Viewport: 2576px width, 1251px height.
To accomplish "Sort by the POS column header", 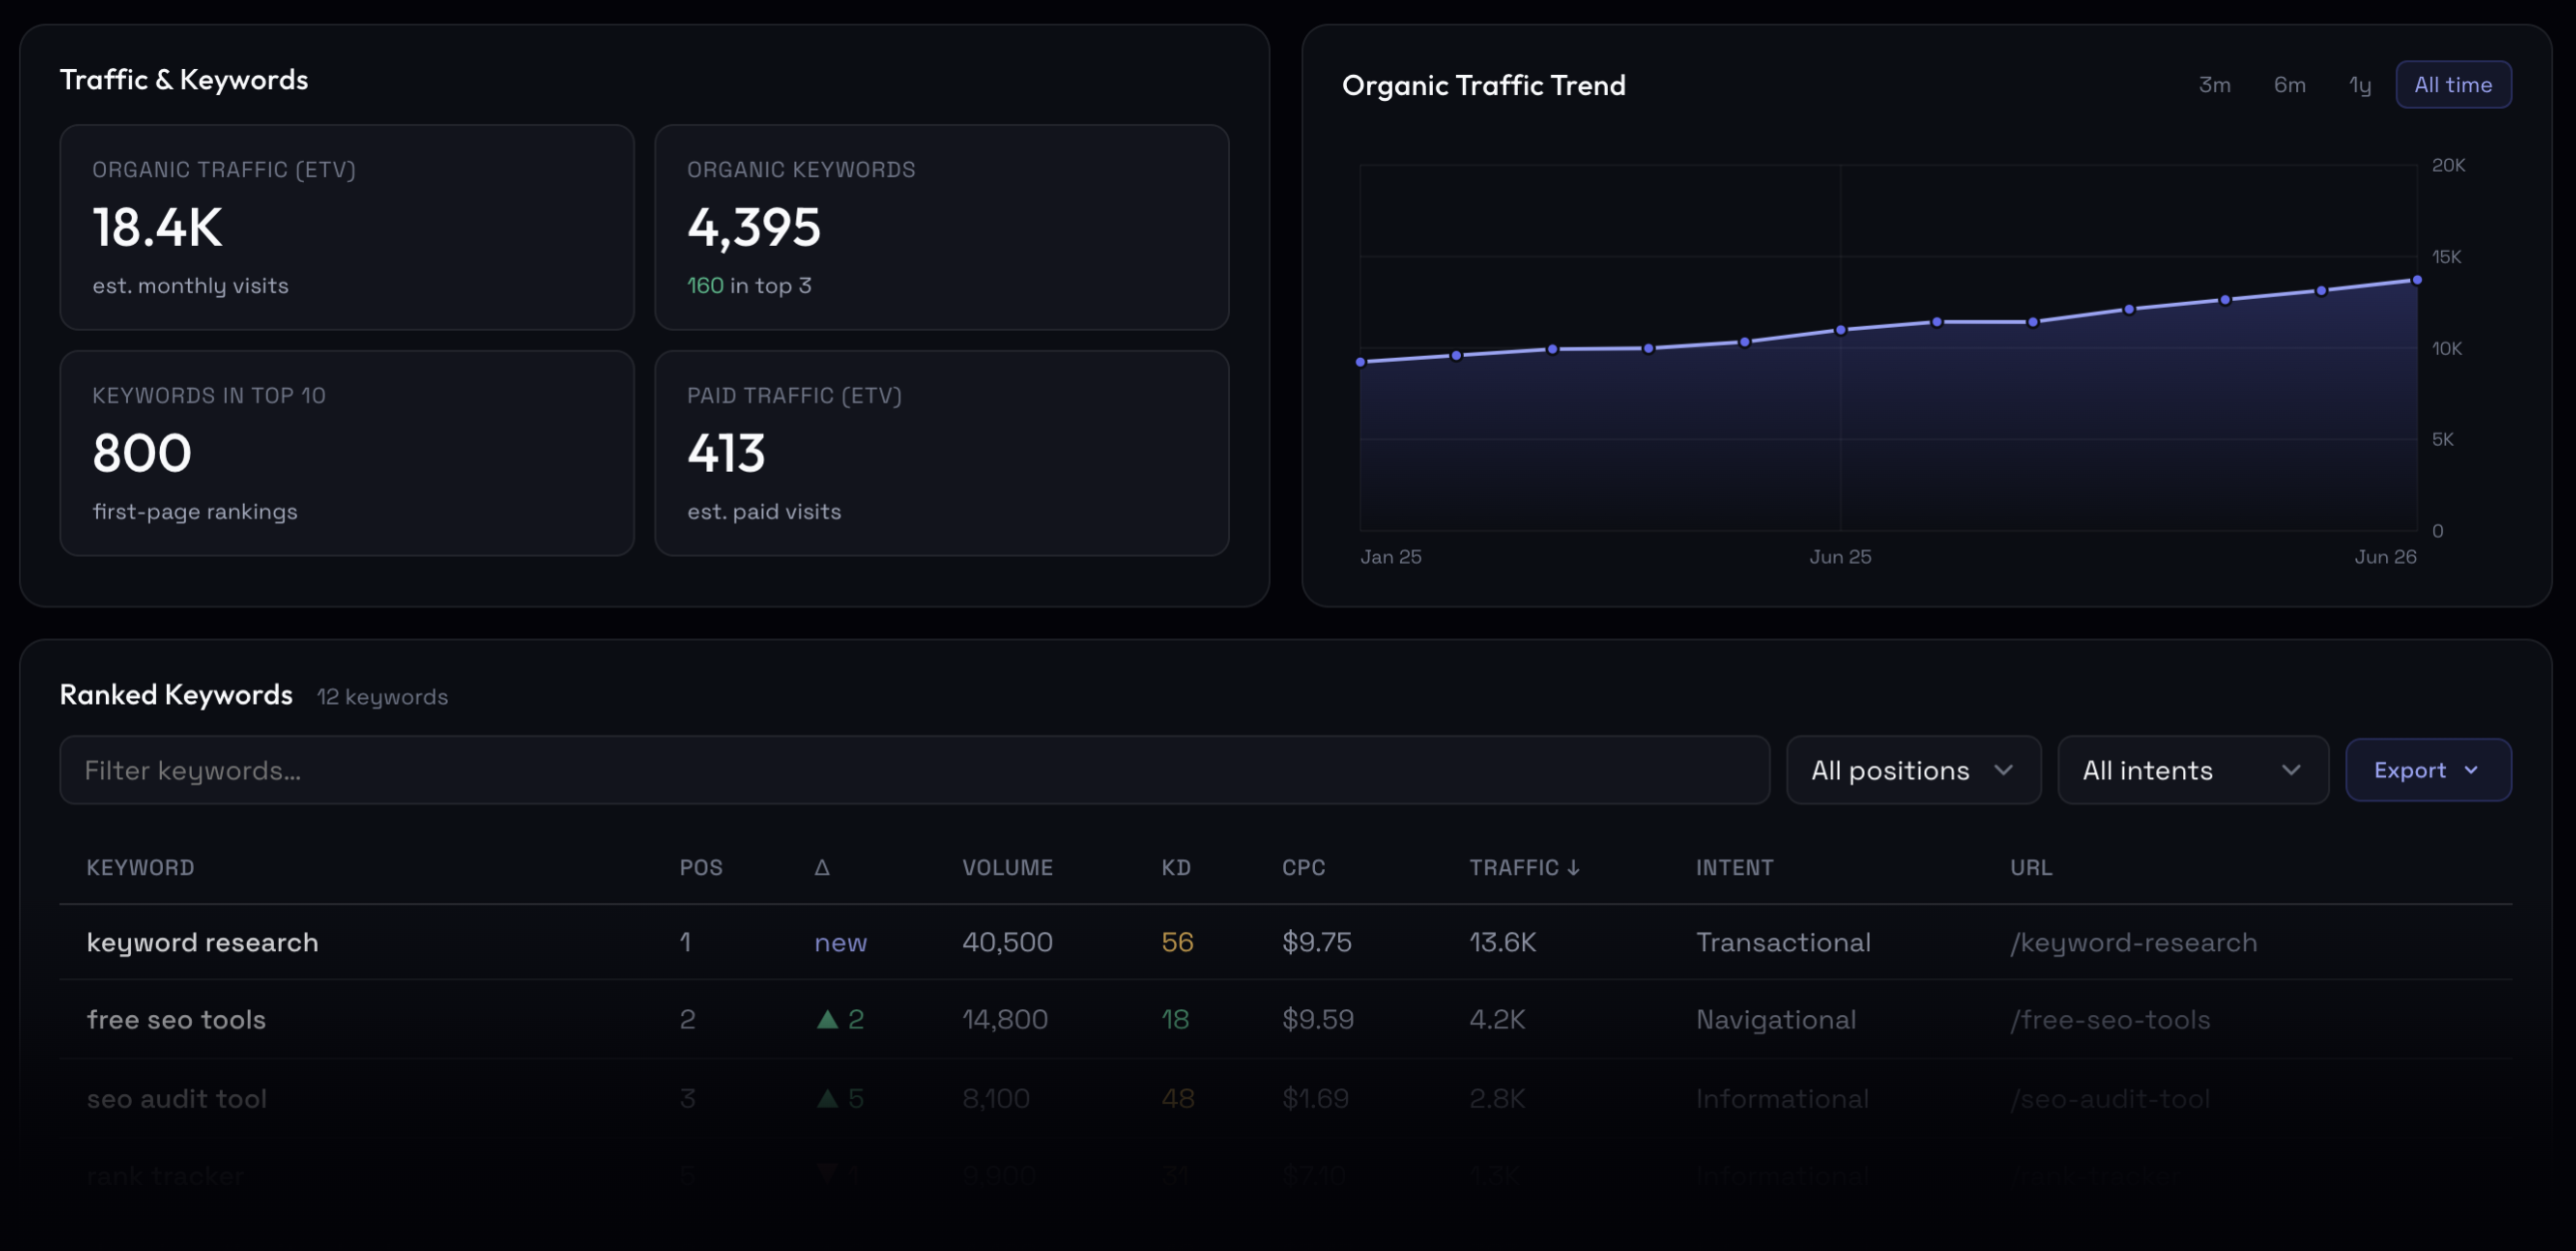I will (x=701, y=867).
